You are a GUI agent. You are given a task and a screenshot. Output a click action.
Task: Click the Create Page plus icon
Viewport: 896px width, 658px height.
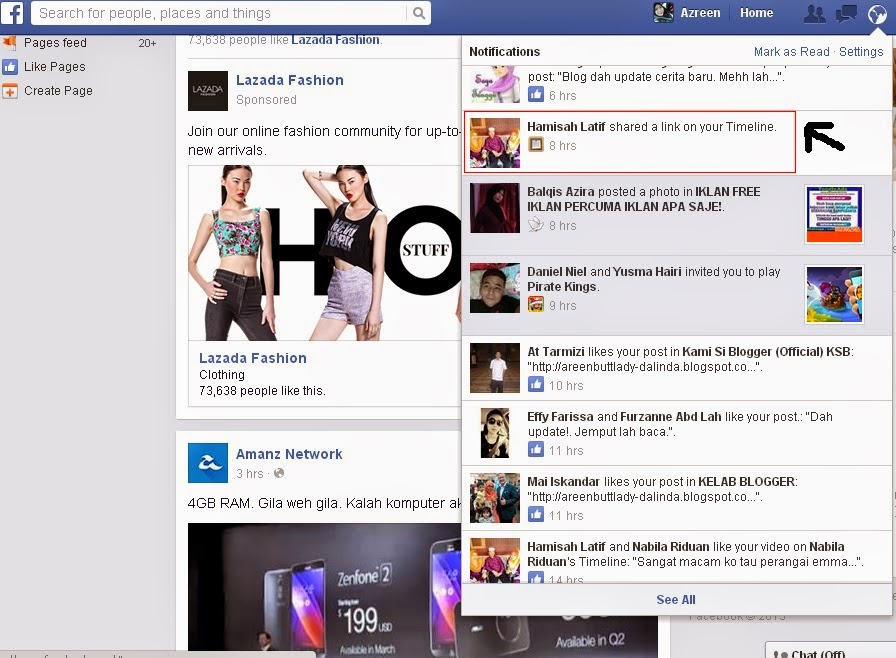tap(10, 91)
